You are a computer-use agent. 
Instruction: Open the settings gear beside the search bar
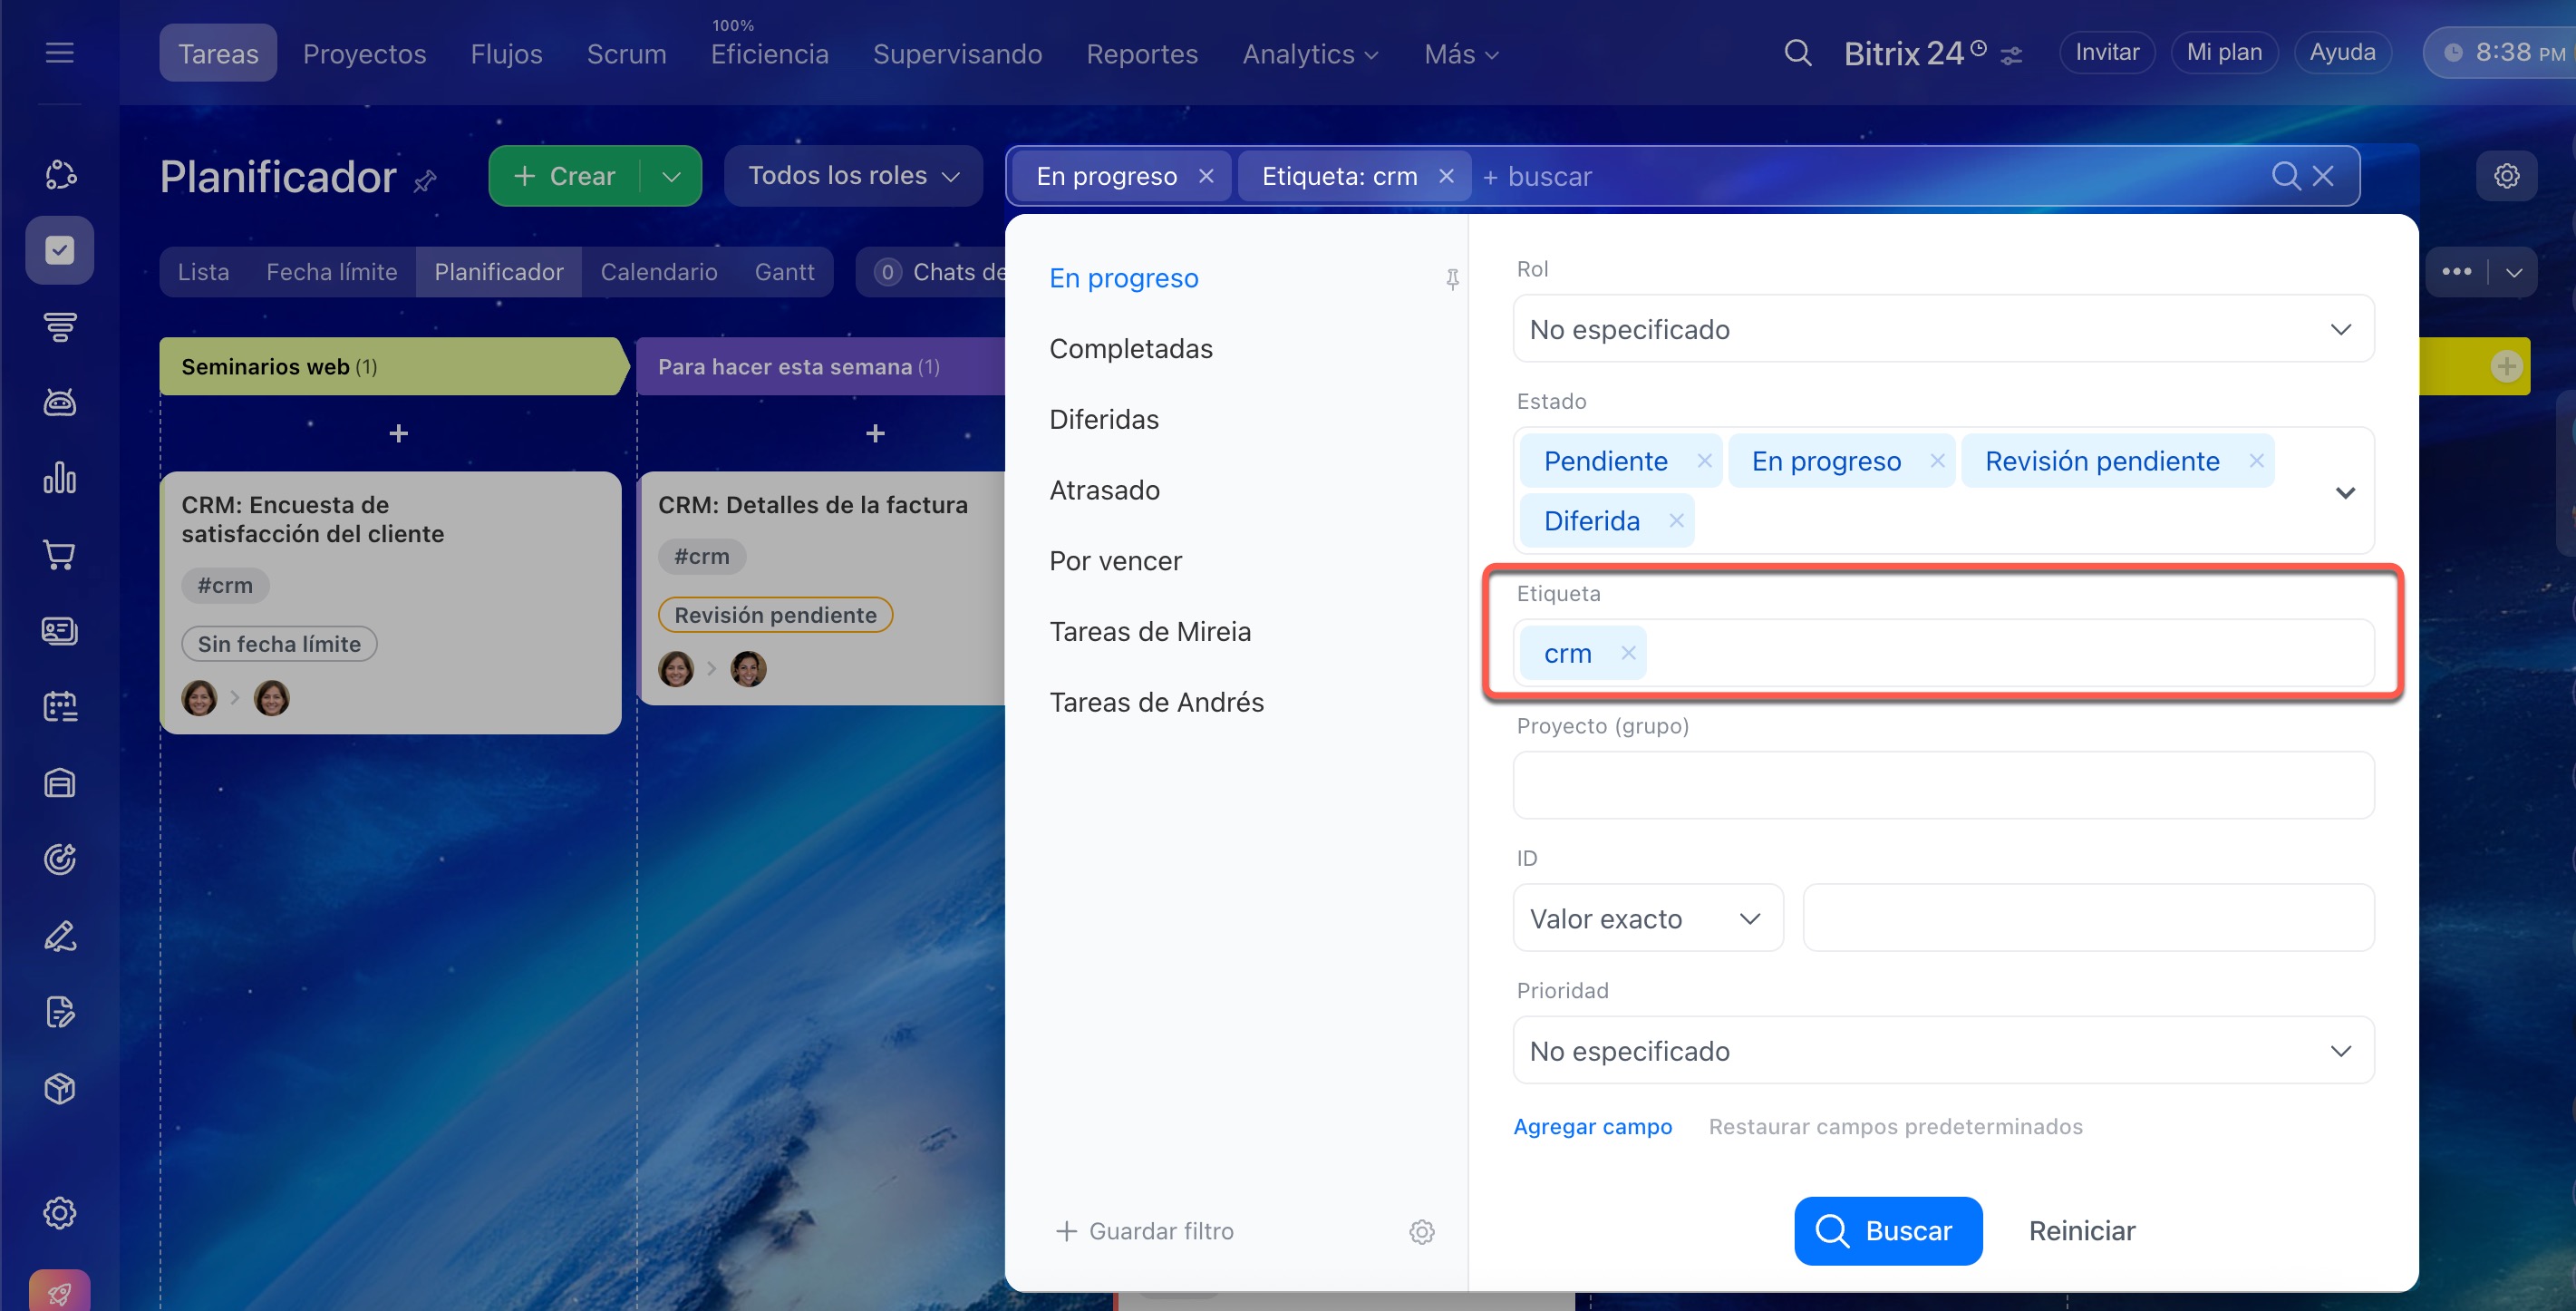(2506, 176)
